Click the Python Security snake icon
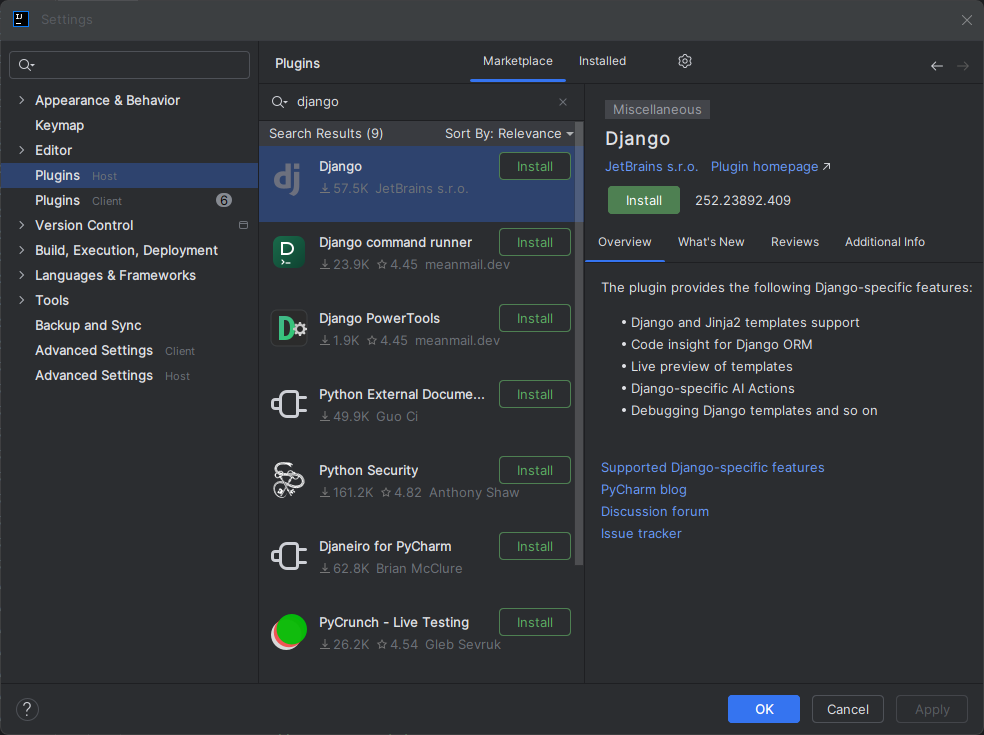 289,480
